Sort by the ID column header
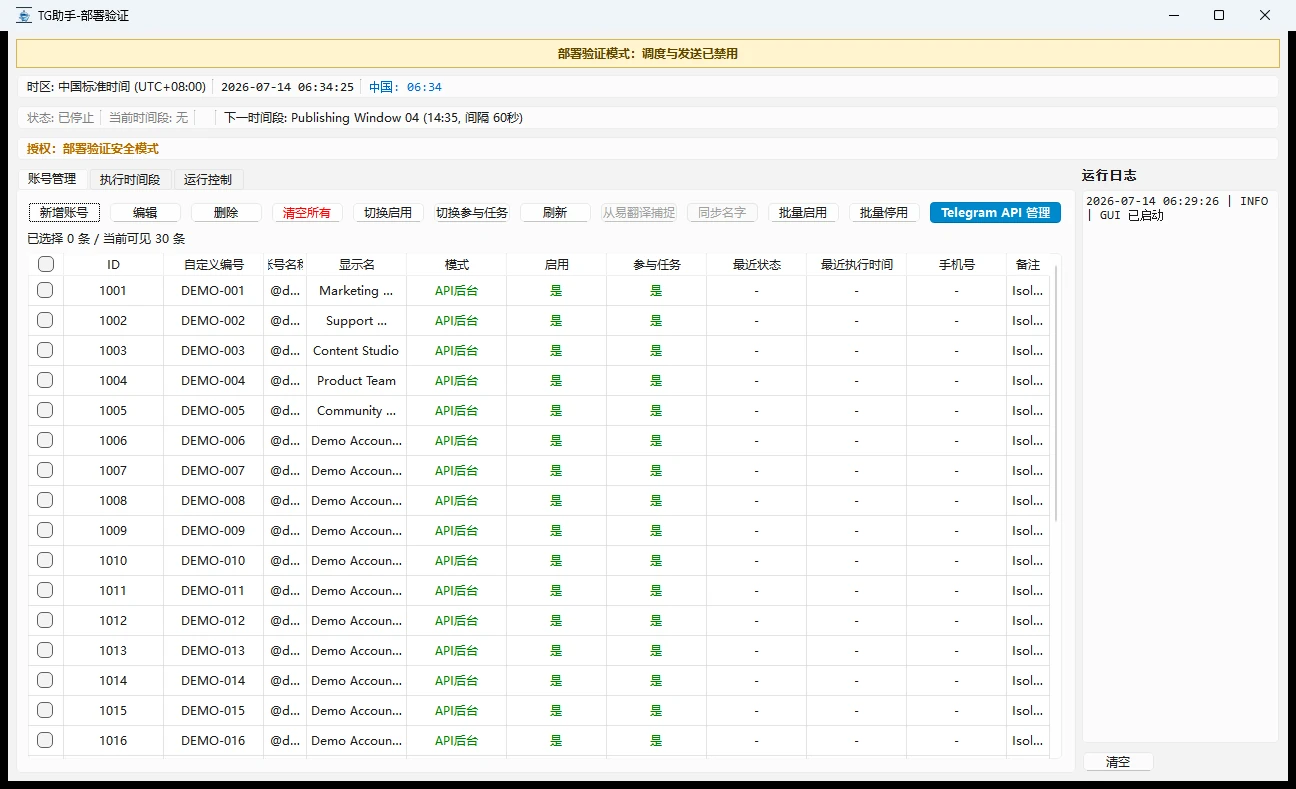This screenshot has width=1296, height=789. click(113, 265)
